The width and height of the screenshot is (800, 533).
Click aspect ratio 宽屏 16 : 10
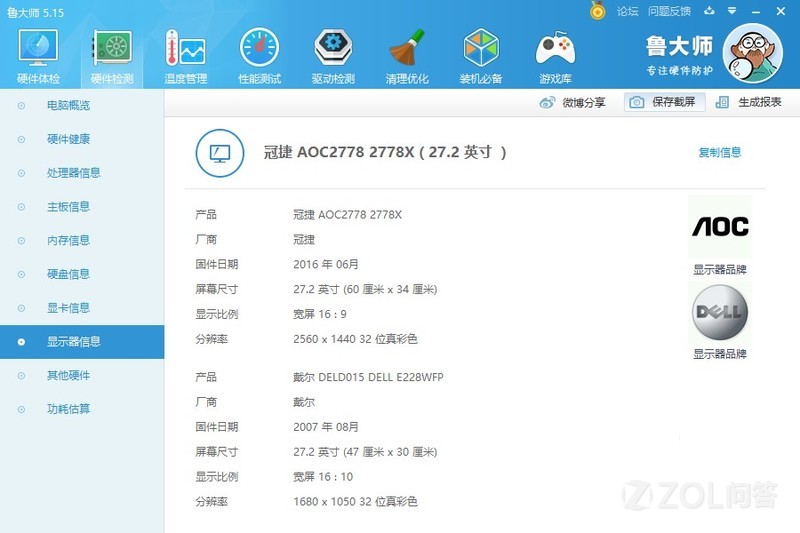pyautogui.click(x=323, y=477)
